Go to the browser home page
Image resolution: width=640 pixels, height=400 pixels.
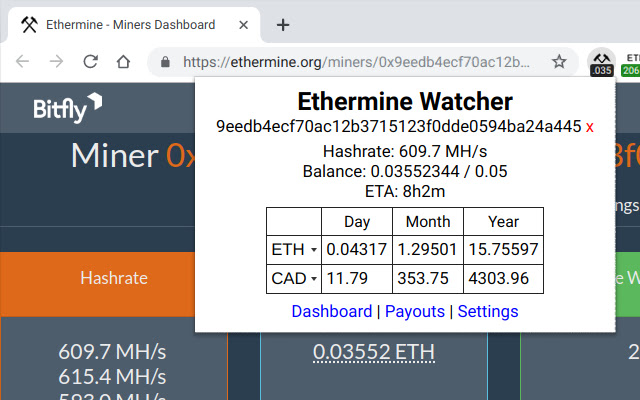click(123, 62)
